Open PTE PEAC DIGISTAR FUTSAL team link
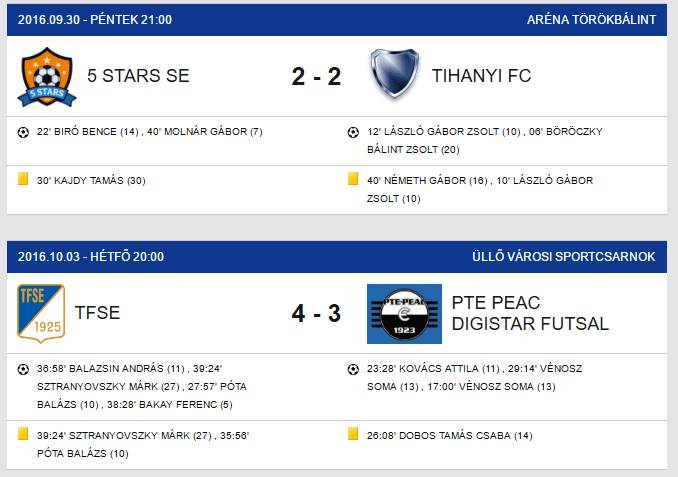This screenshot has height=477, width=678. point(530,313)
